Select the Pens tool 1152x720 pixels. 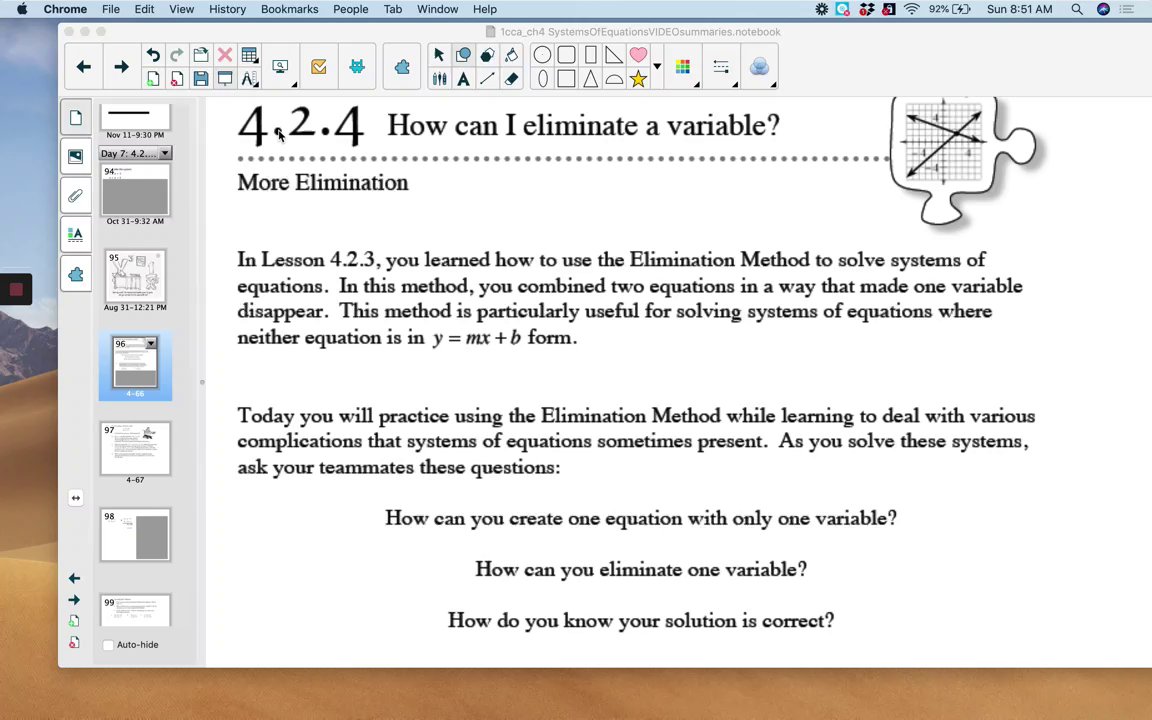[439, 79]
